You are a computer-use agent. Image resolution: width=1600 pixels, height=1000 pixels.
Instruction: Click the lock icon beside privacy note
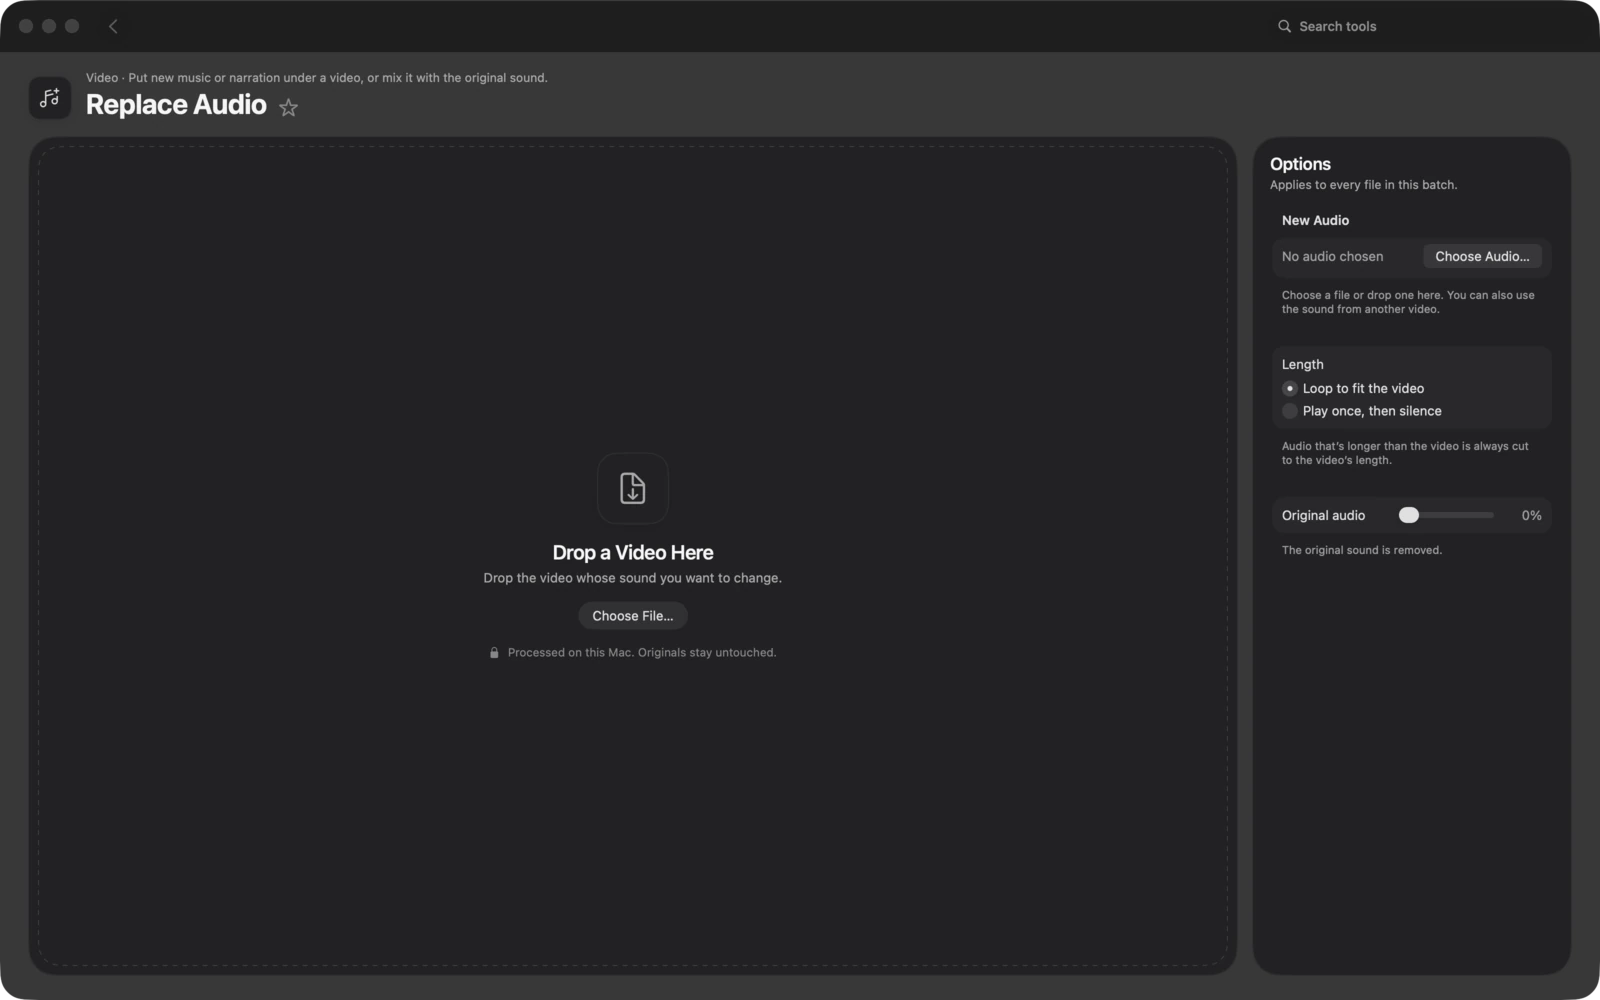pos(494,653)
